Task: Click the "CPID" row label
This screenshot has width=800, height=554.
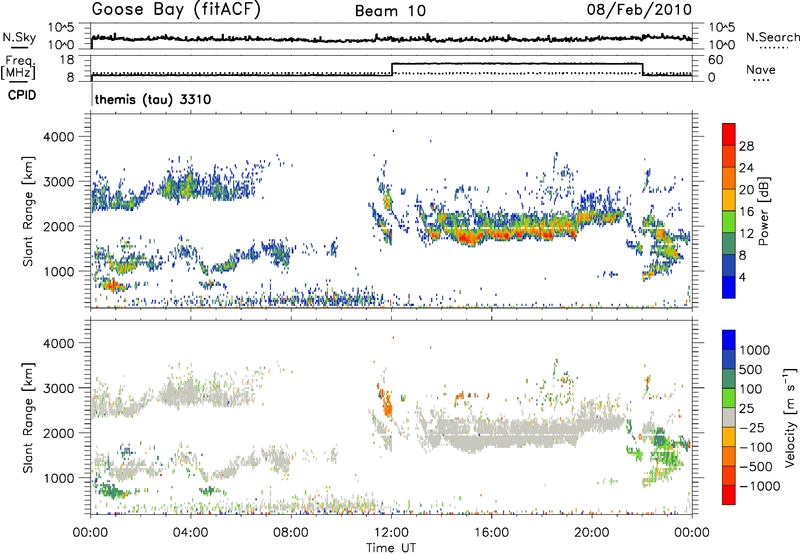Action: pyautogui.click(x=22, y=95)
